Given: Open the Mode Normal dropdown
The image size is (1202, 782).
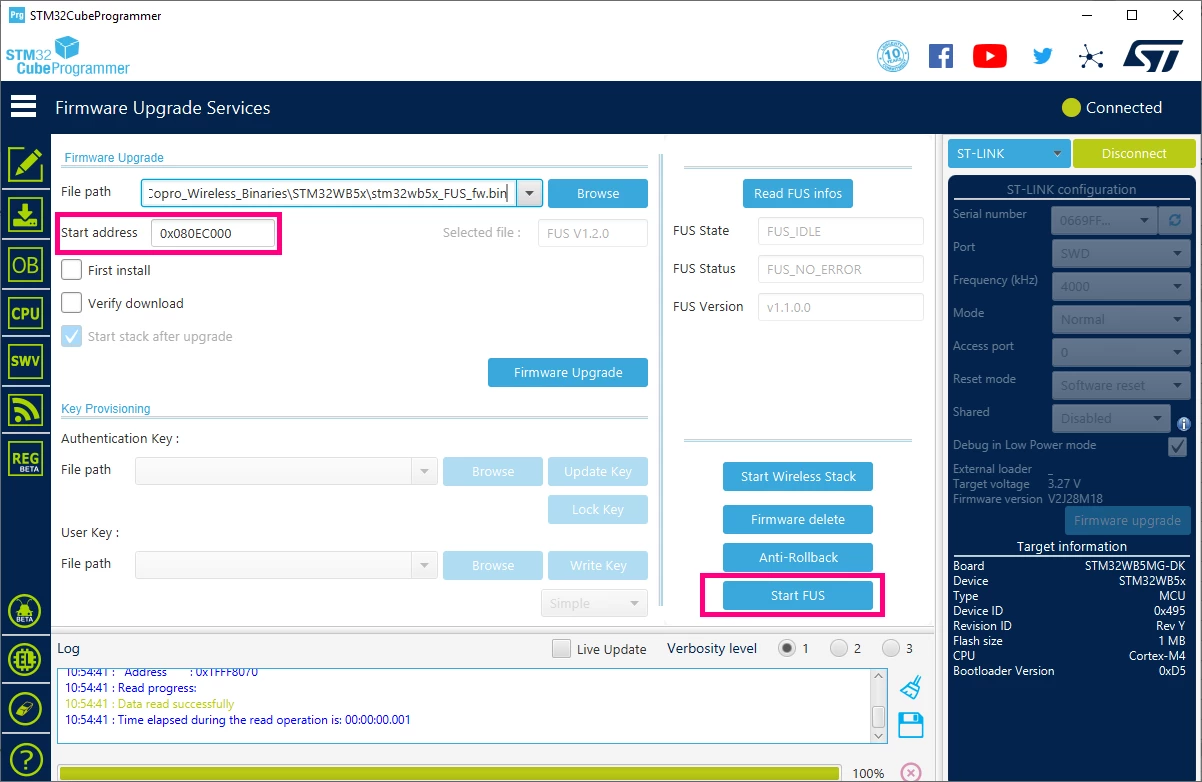Looking at the screenshot, I should [1121, 319].
